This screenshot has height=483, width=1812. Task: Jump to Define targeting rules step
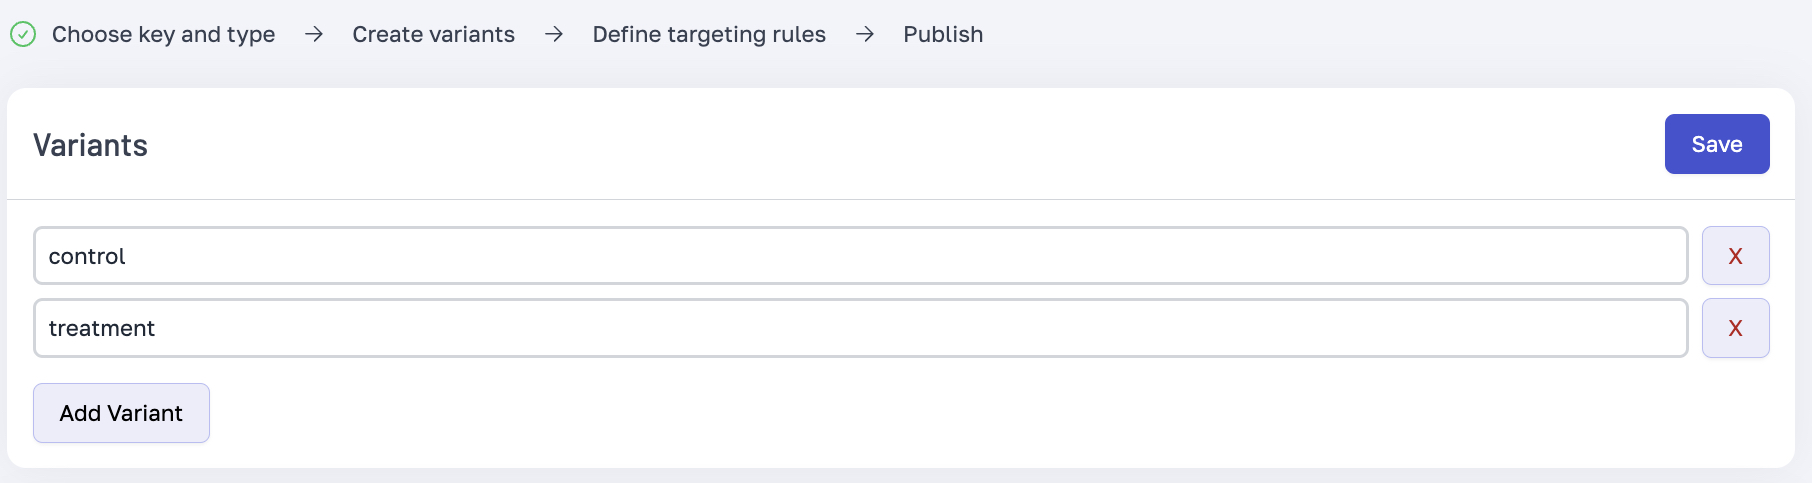709,35
